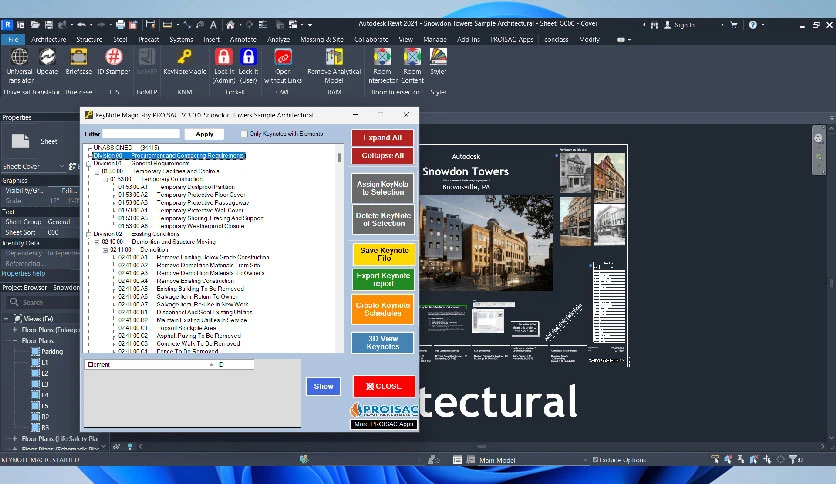Click the shopping cart icon in title bar
The image size is (836, 484).
734,25
